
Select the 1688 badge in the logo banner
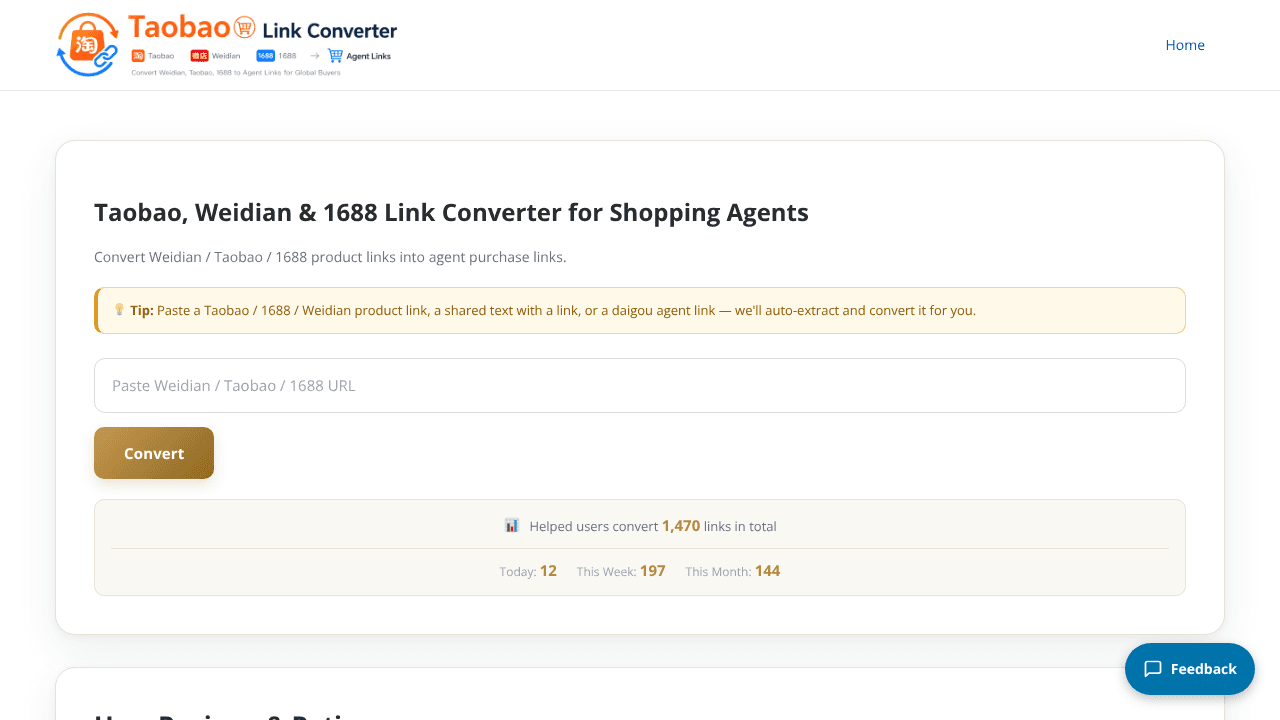point(265,56)
